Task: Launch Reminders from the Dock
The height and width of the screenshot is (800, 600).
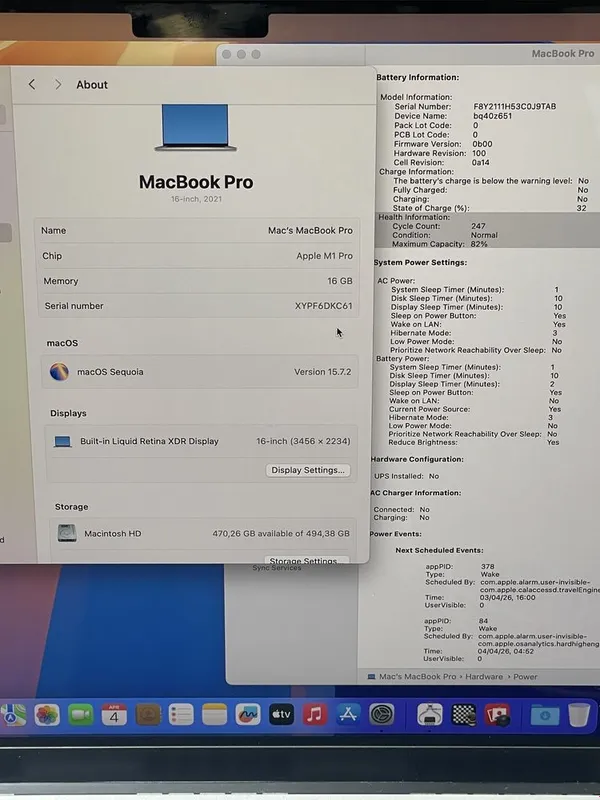Action: pos(181,715)
